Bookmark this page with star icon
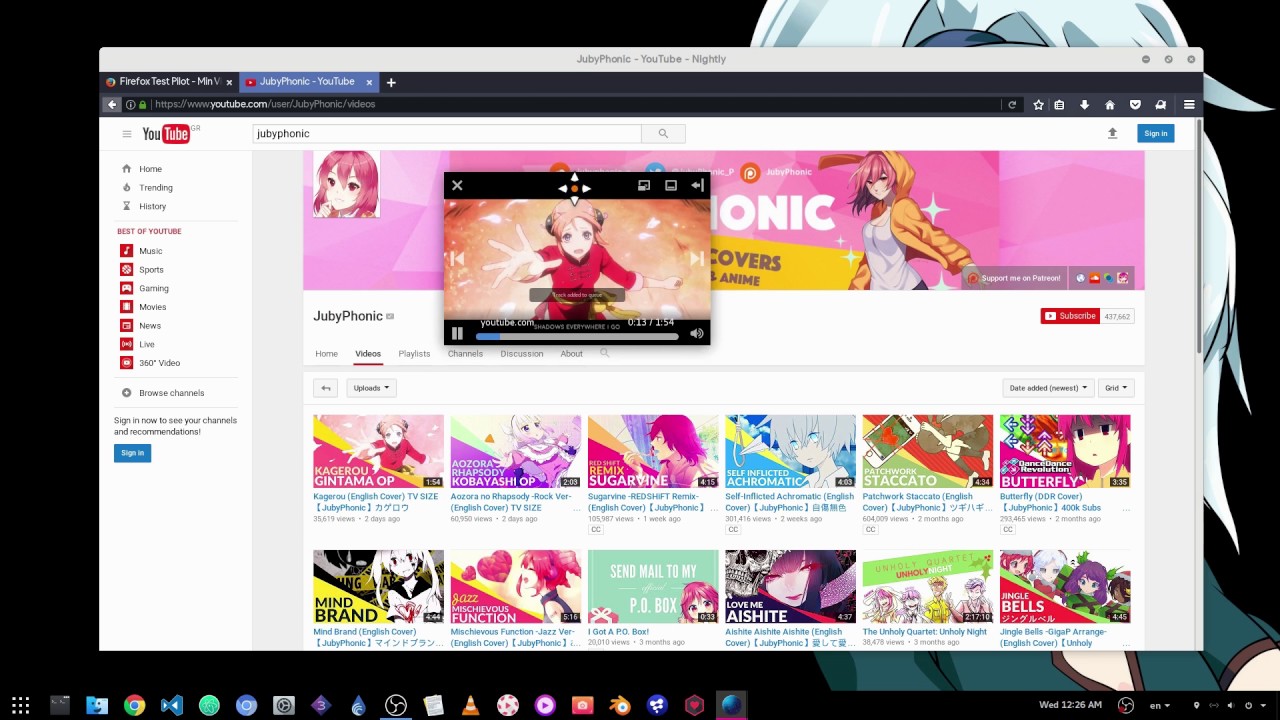Screen dimensions: 1280x720 1038,104
